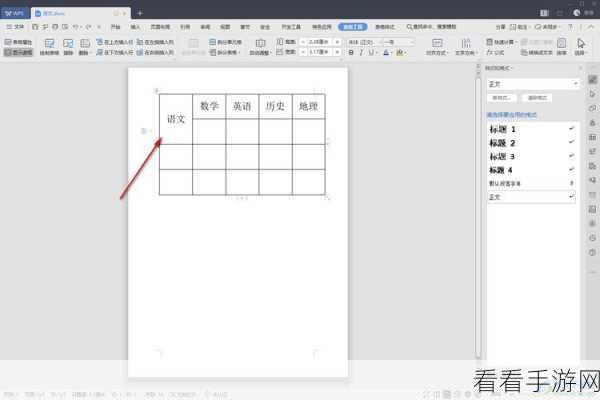Insert row below (在下方插入行)
Viewport: 600px width, 400px height.
pyautogui.click(x=115, y=52)
